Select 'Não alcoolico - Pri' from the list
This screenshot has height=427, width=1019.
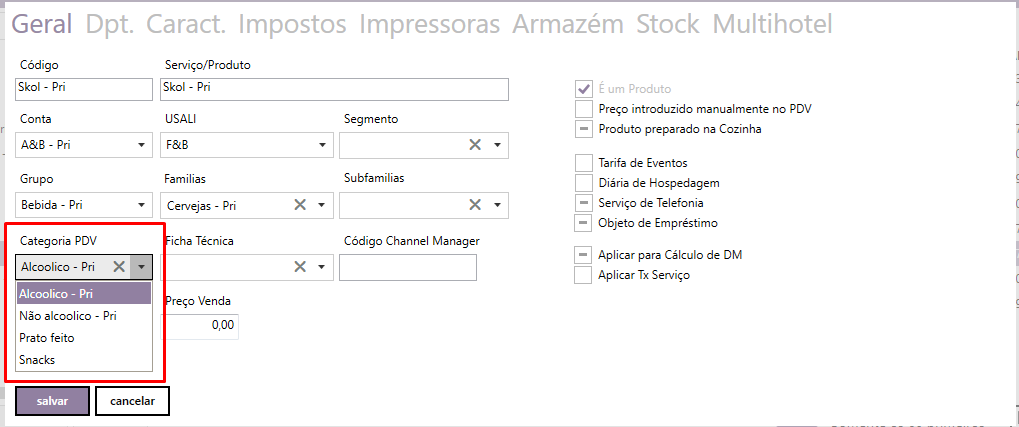pyautogui.click(x=68, y=316)
